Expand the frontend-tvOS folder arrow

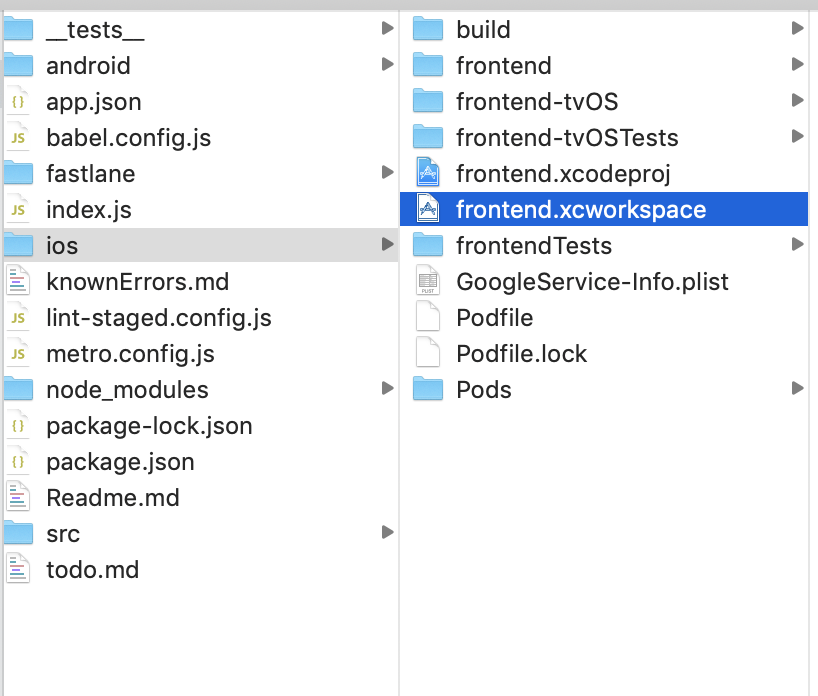pyautogui.click(x=797, y=101)
